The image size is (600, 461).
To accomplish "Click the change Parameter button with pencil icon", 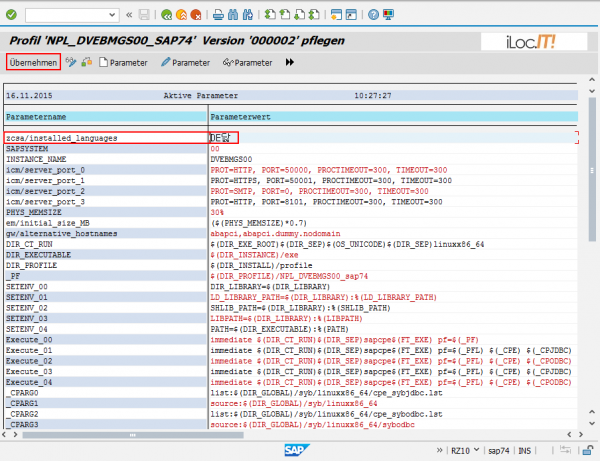I will 184,62.
